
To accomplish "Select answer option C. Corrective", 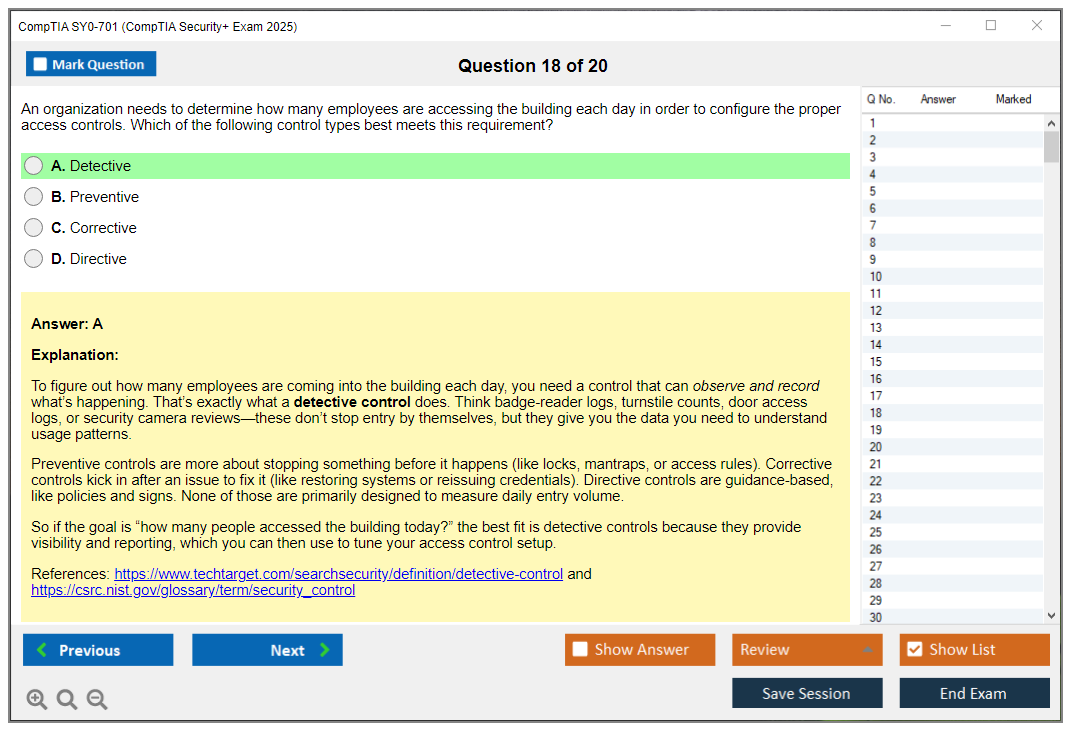I will (x=33, y=227).
